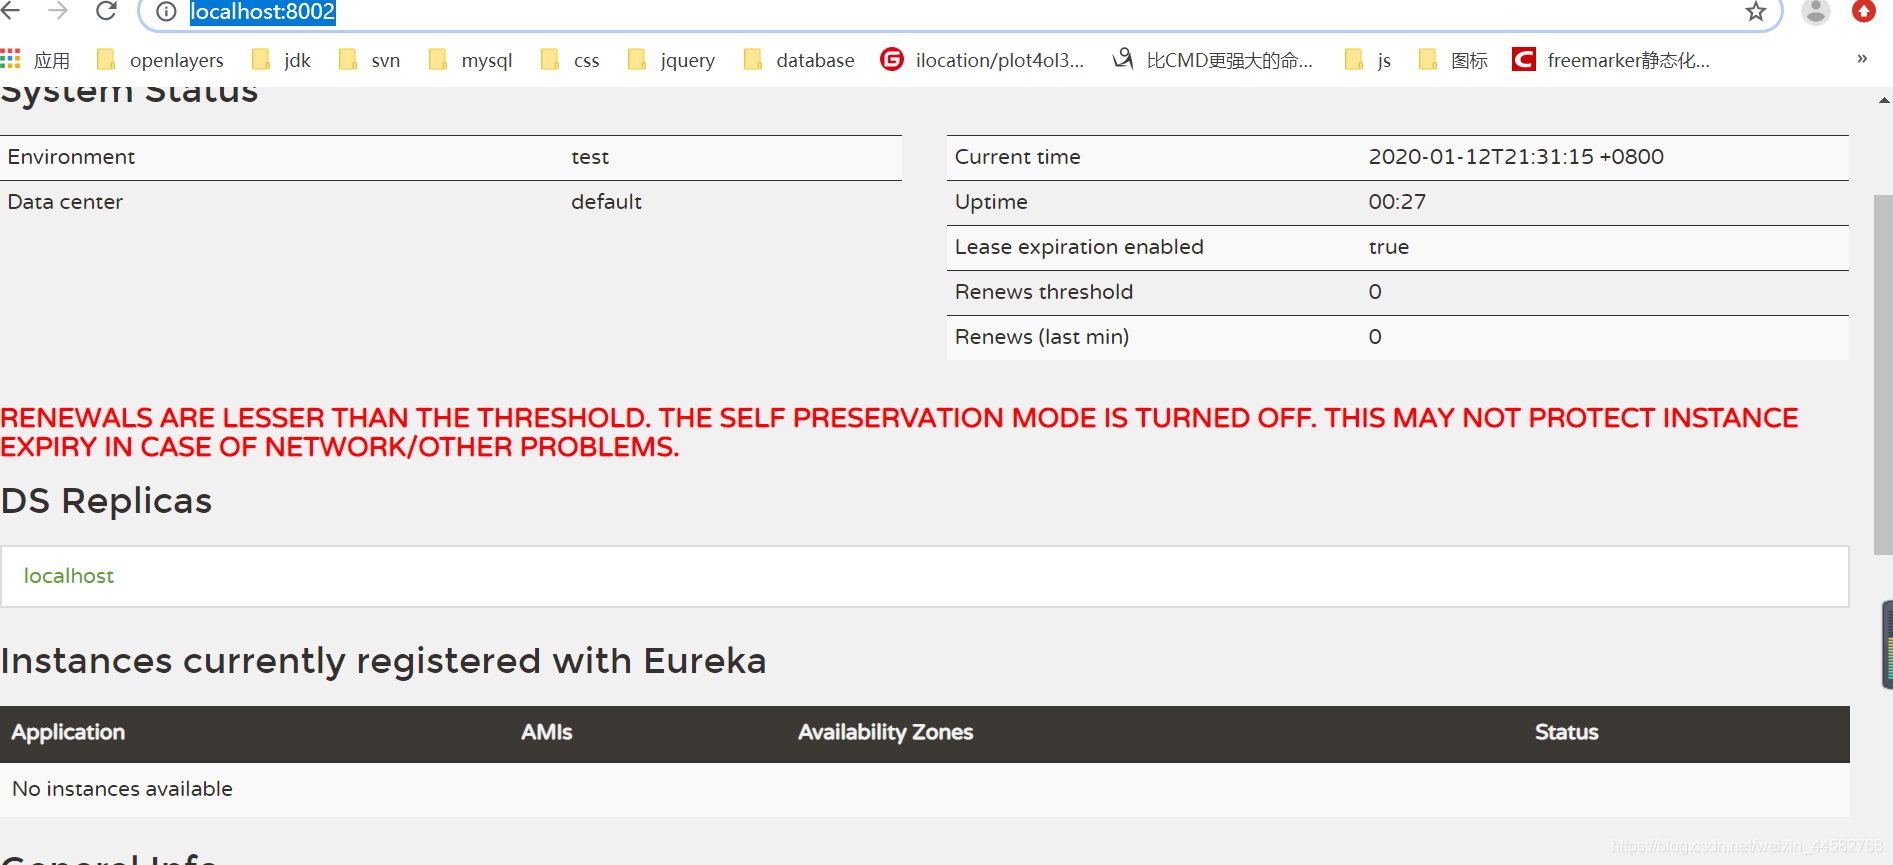Reload the page with refresh icon
The height and width of the screenshot is (865, 1893).
click(x=106, y=11)
